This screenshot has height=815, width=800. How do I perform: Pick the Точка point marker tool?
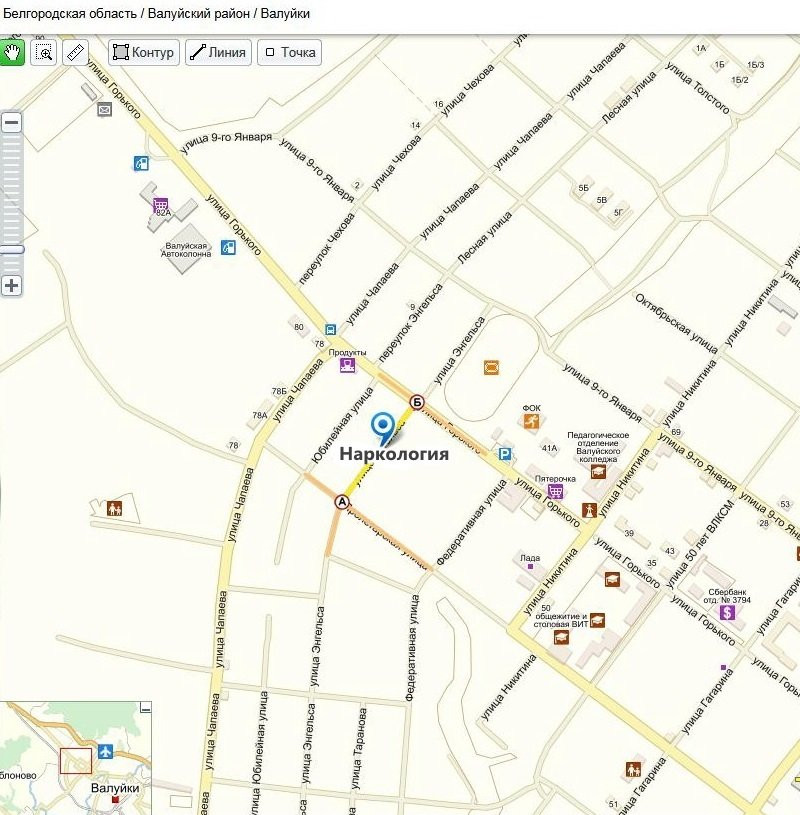click(x=289, y=52)
